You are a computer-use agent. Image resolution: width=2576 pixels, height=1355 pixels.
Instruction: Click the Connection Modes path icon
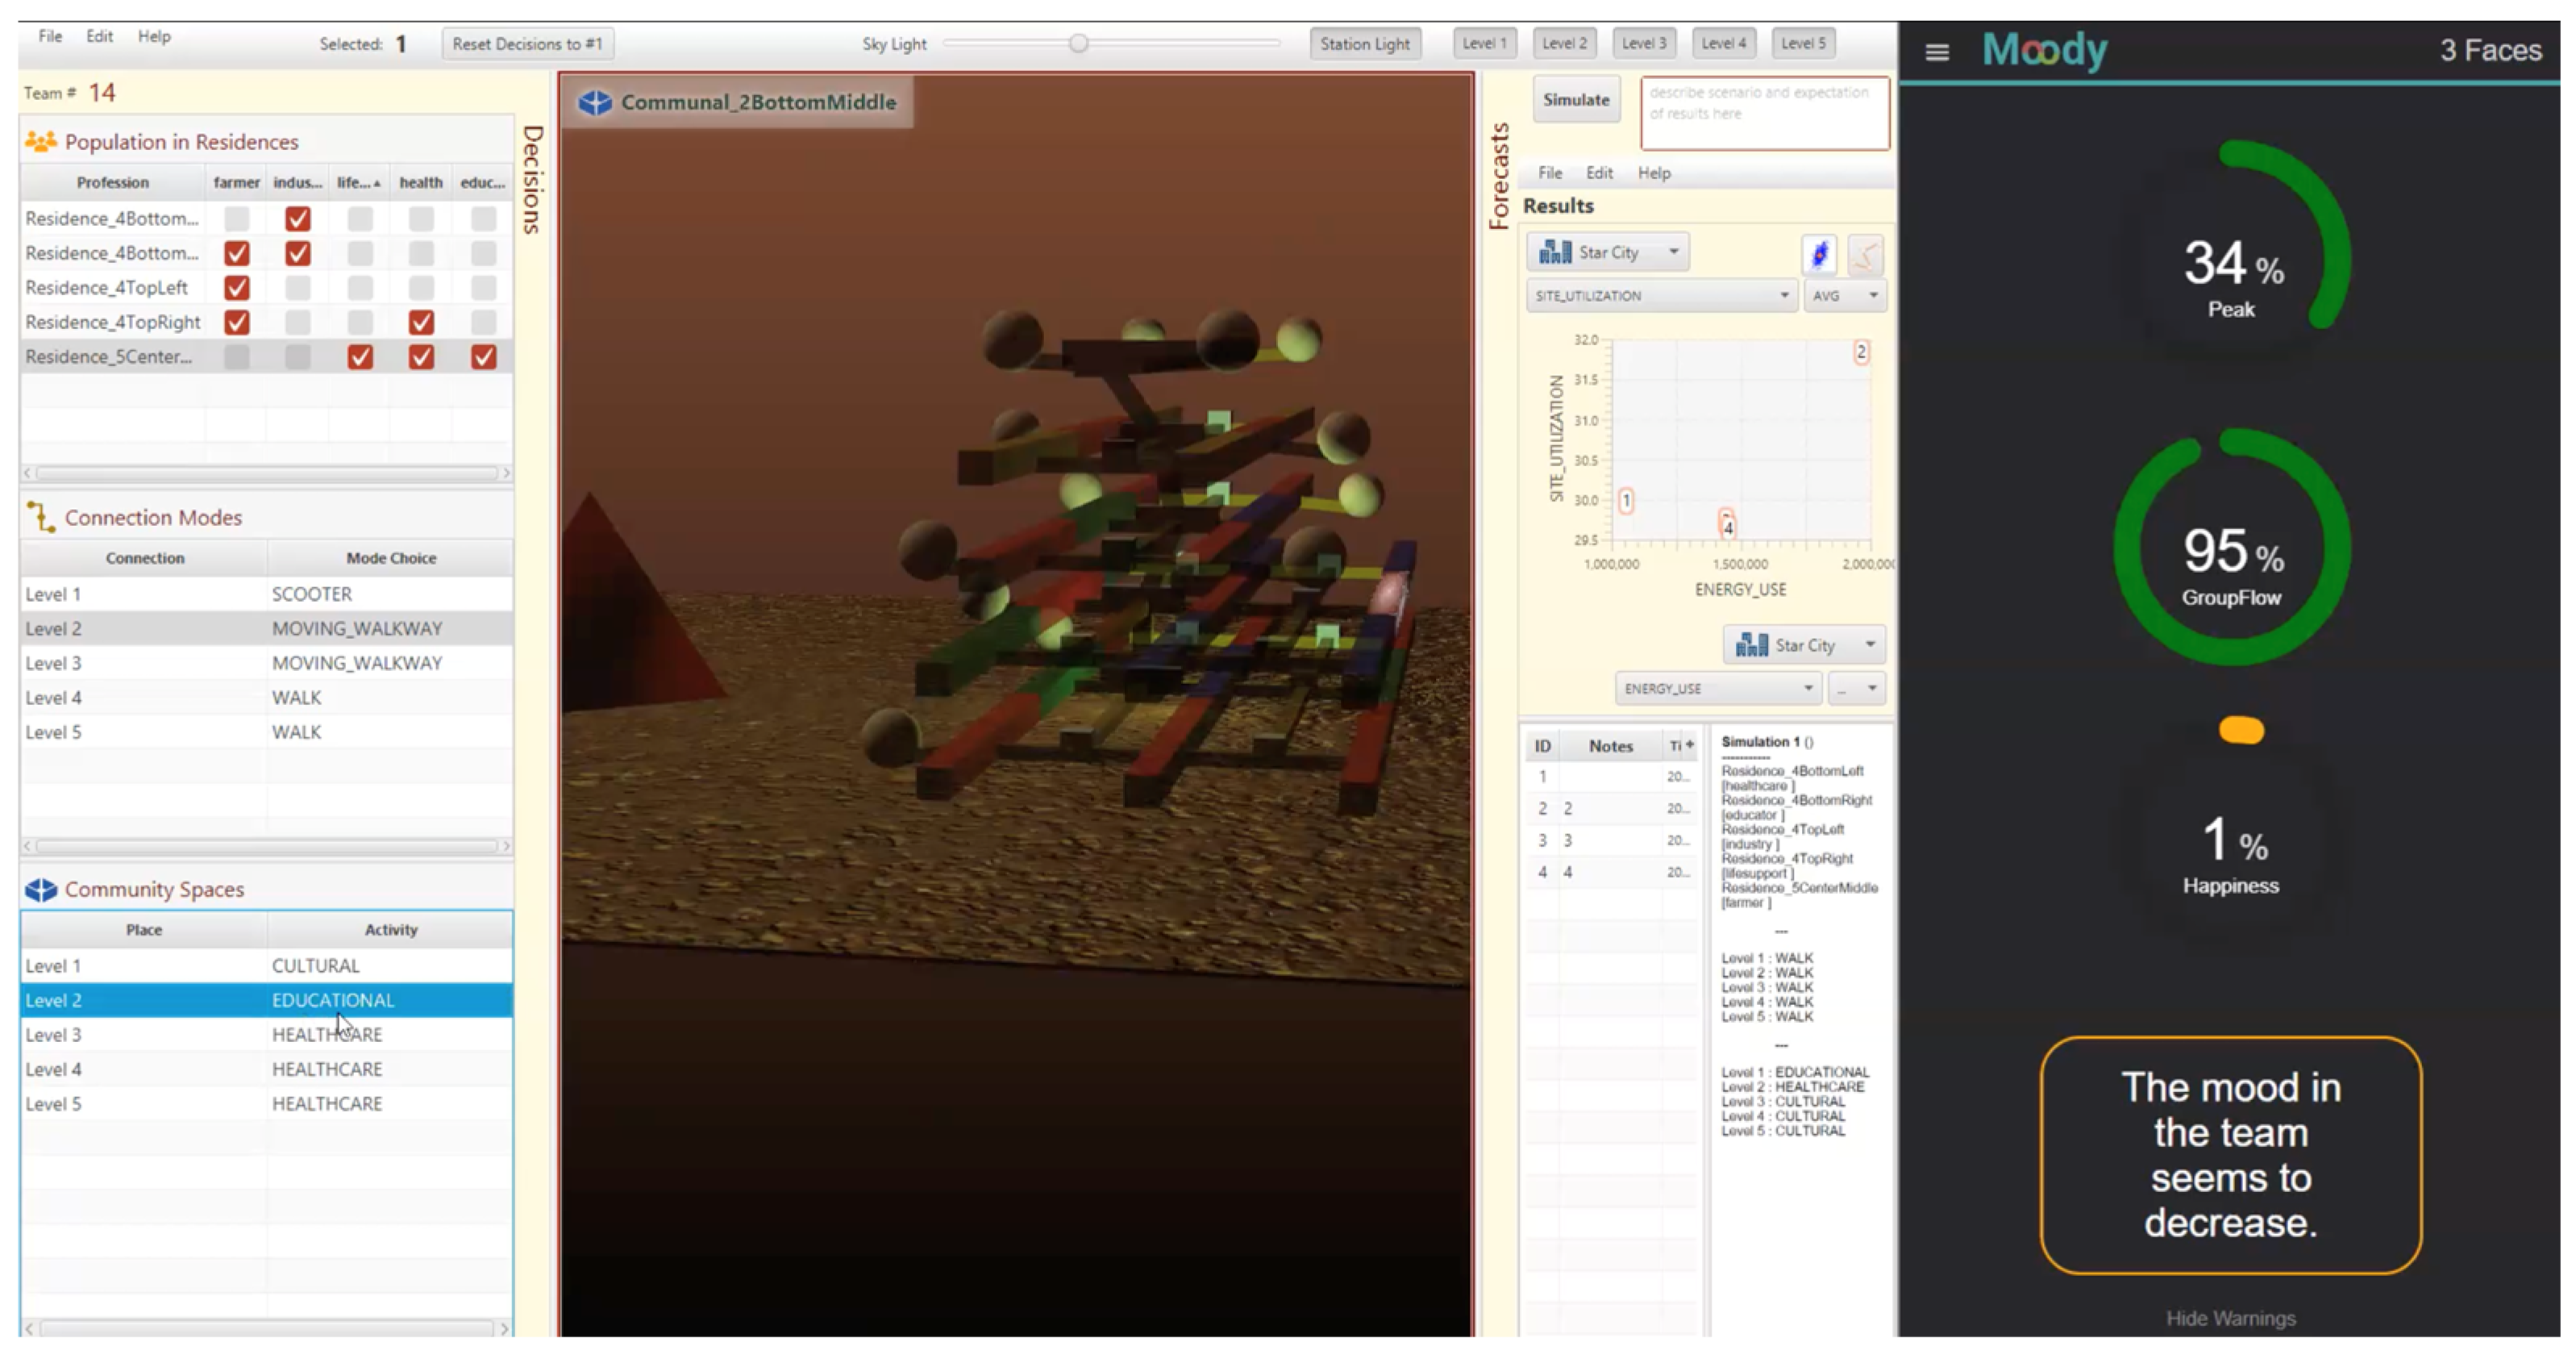pos(40,517)
